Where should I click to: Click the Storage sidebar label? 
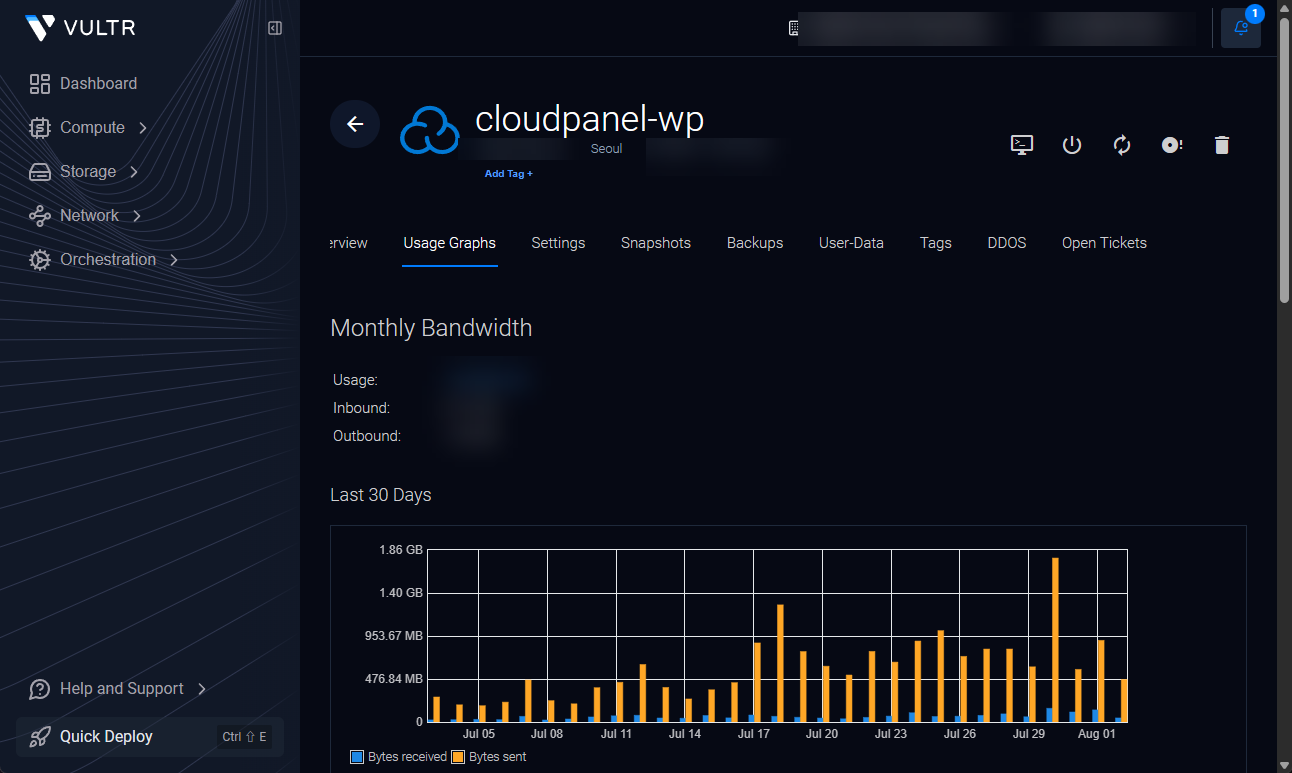(x=88, y=172)
